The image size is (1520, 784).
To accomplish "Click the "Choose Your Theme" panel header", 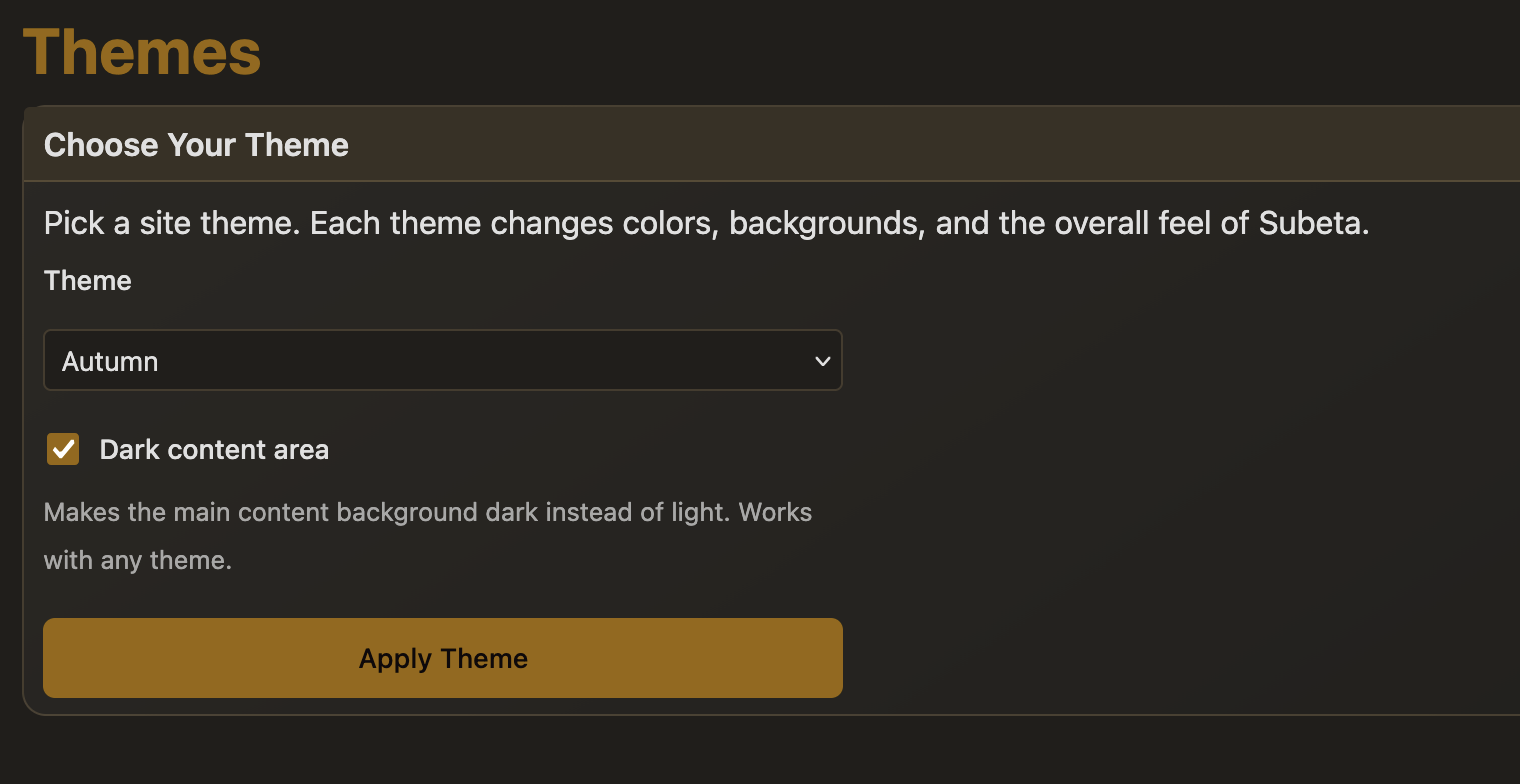I will pyautogui.click(x=196, y=145).
